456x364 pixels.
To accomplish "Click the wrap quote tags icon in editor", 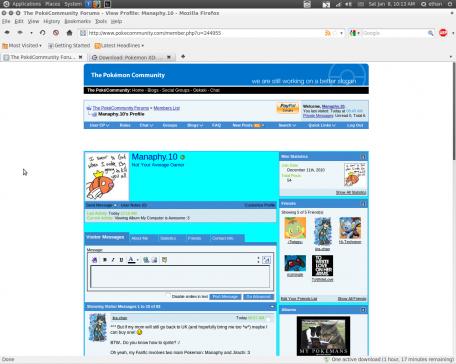I will (164, 260).
